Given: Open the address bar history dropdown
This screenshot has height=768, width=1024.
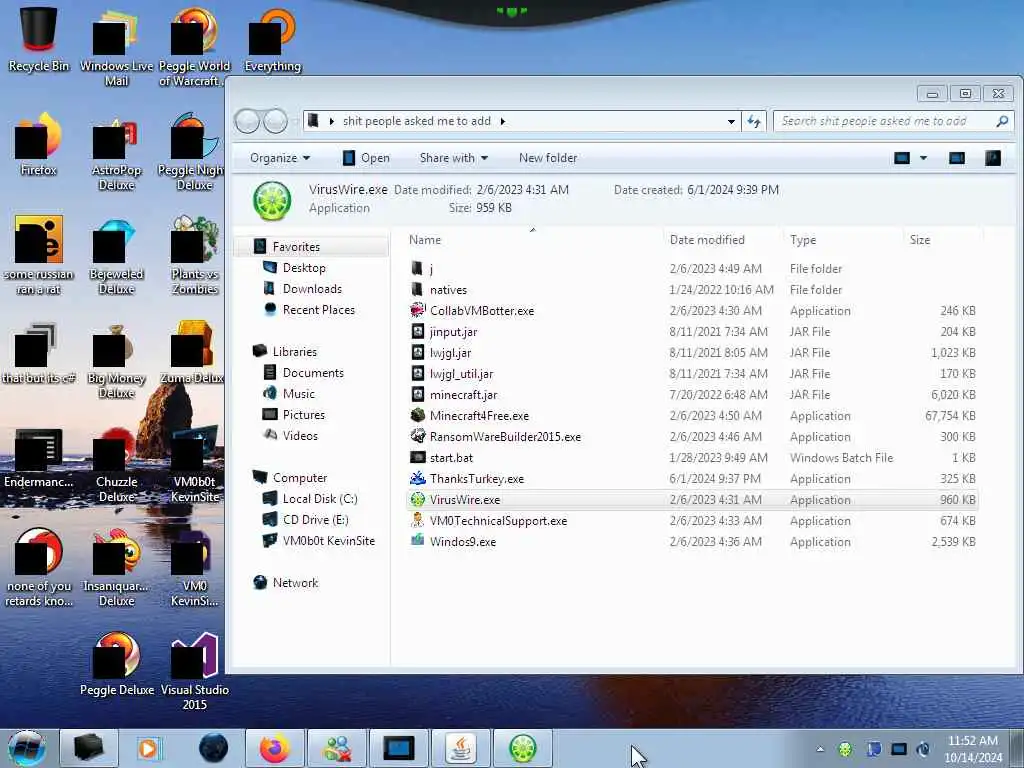Looking at the screenshot, I should click(x=731, y=121).
